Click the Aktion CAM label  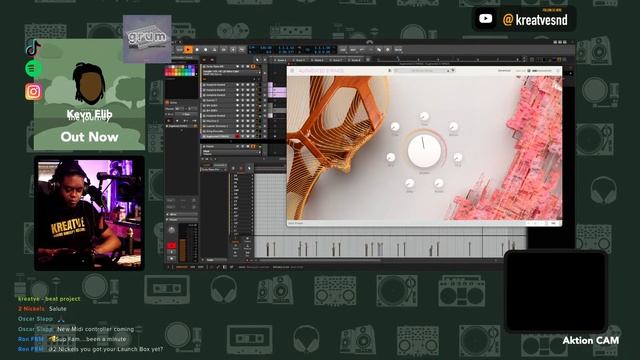[591, 340]
